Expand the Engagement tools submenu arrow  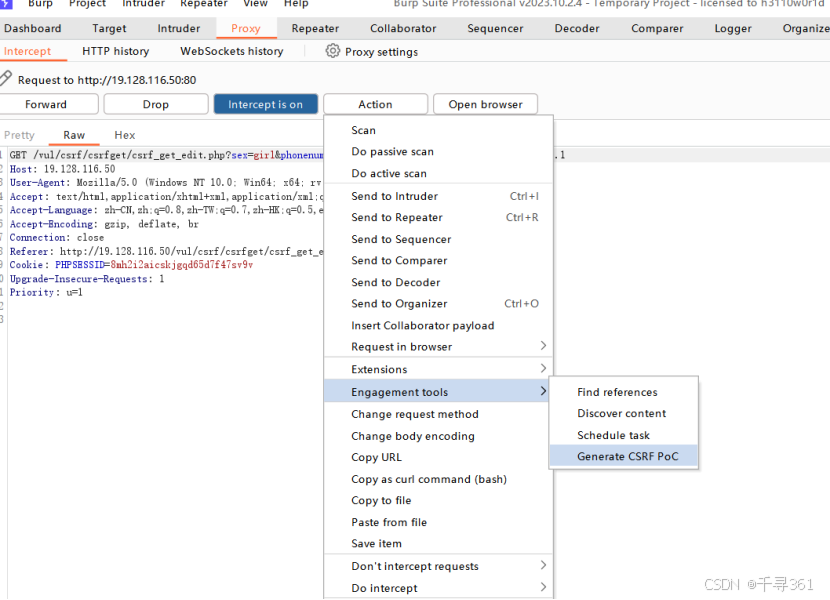[x=543, y=391]
